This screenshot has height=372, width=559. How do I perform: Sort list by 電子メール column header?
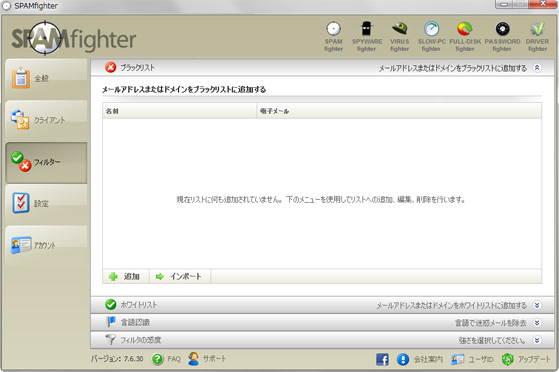[399, 111]
